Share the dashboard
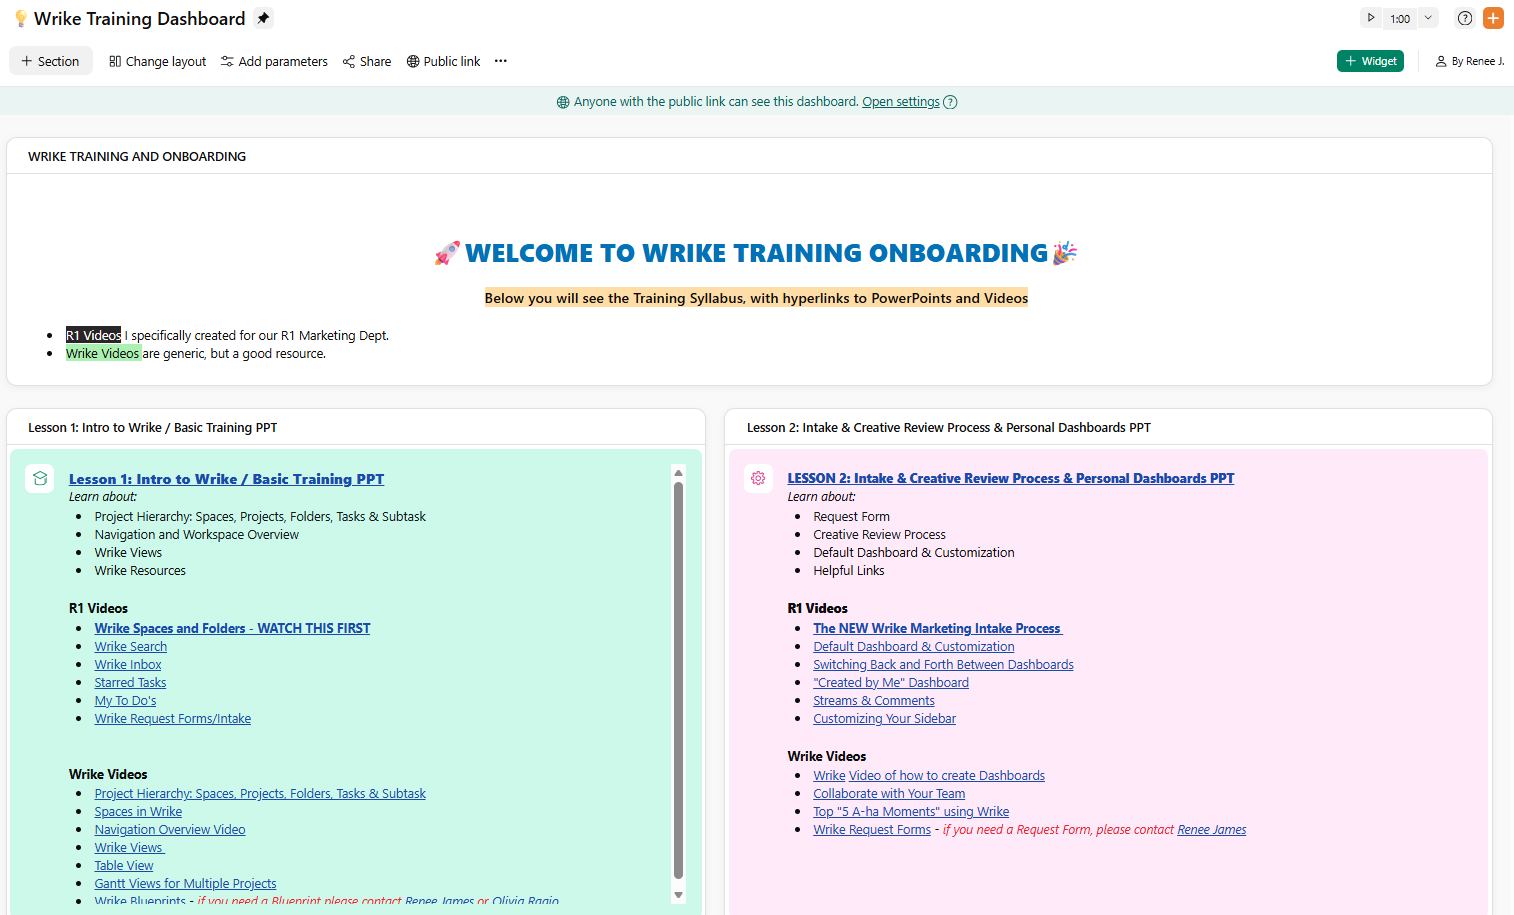Image resolution: width=1514 pixels, height=915 pixels. pyautogui.click(x=367, y=61)
